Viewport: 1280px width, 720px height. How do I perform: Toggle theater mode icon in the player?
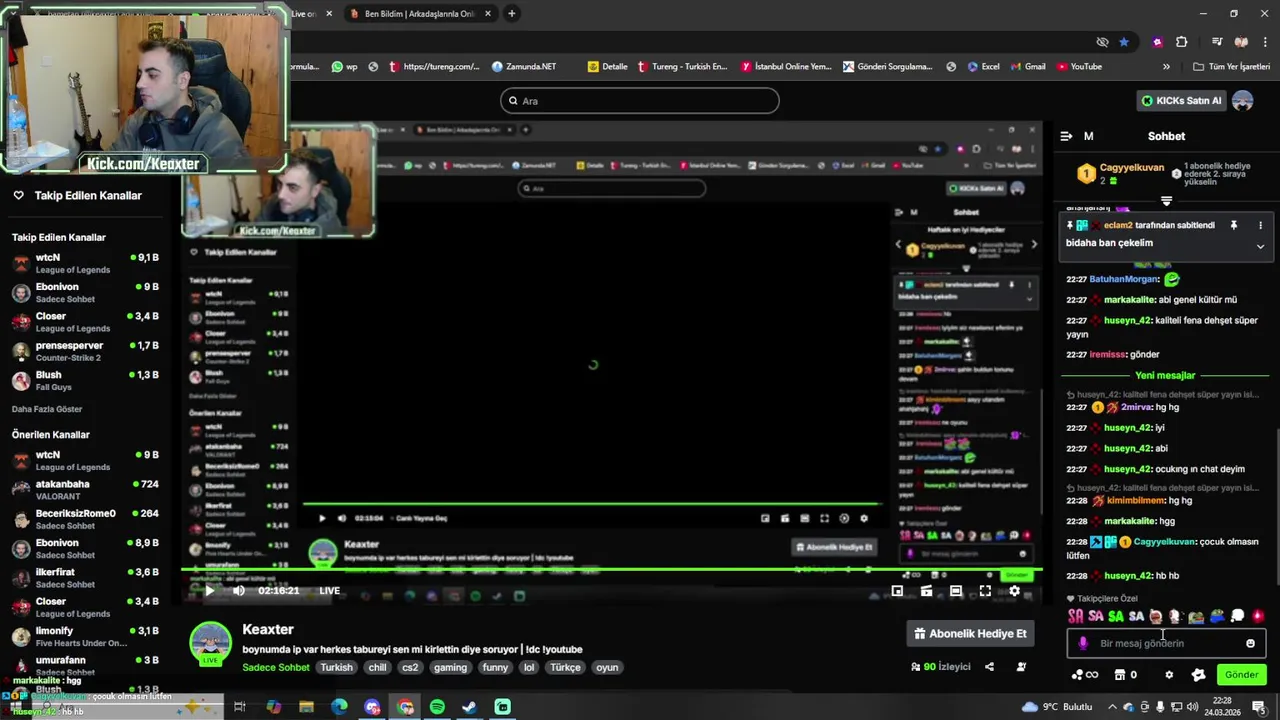tap(956, 591)
